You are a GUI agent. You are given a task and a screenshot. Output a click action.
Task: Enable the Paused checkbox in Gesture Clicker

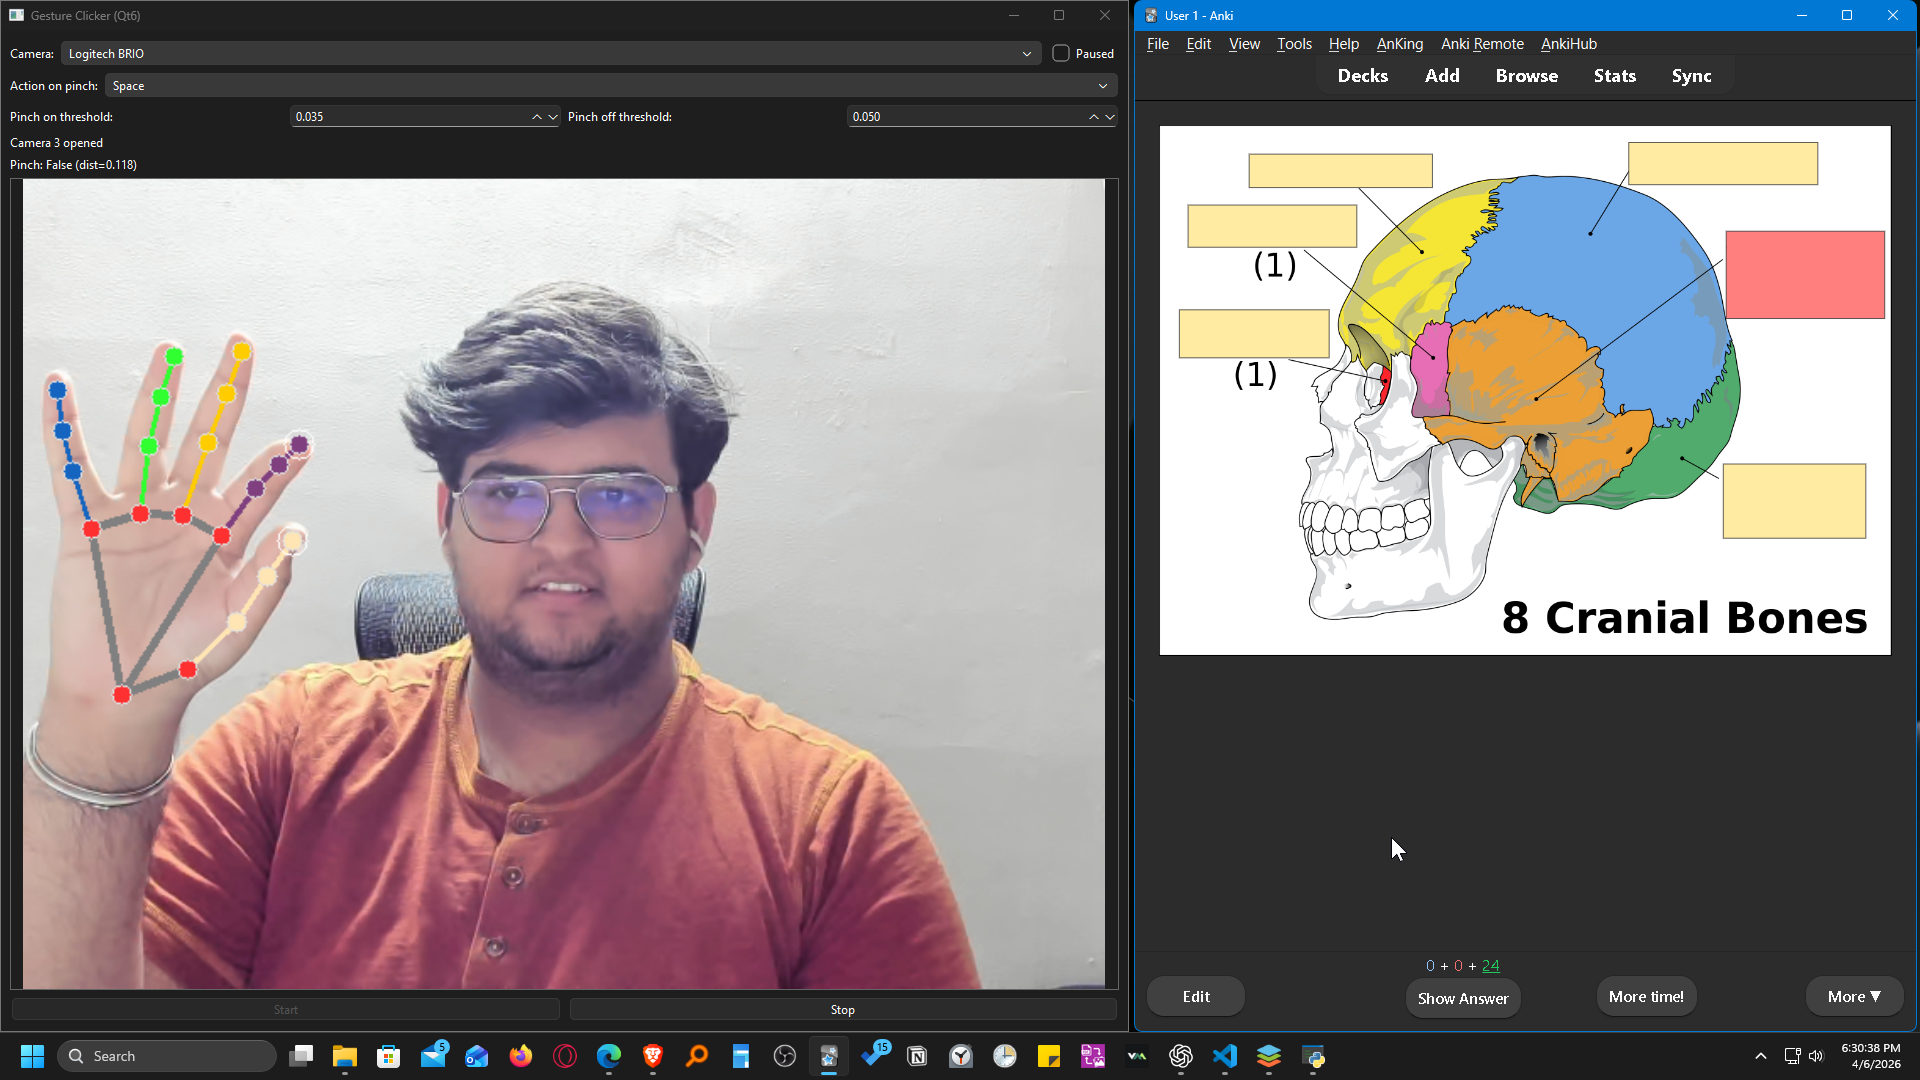pos(1060,53)
